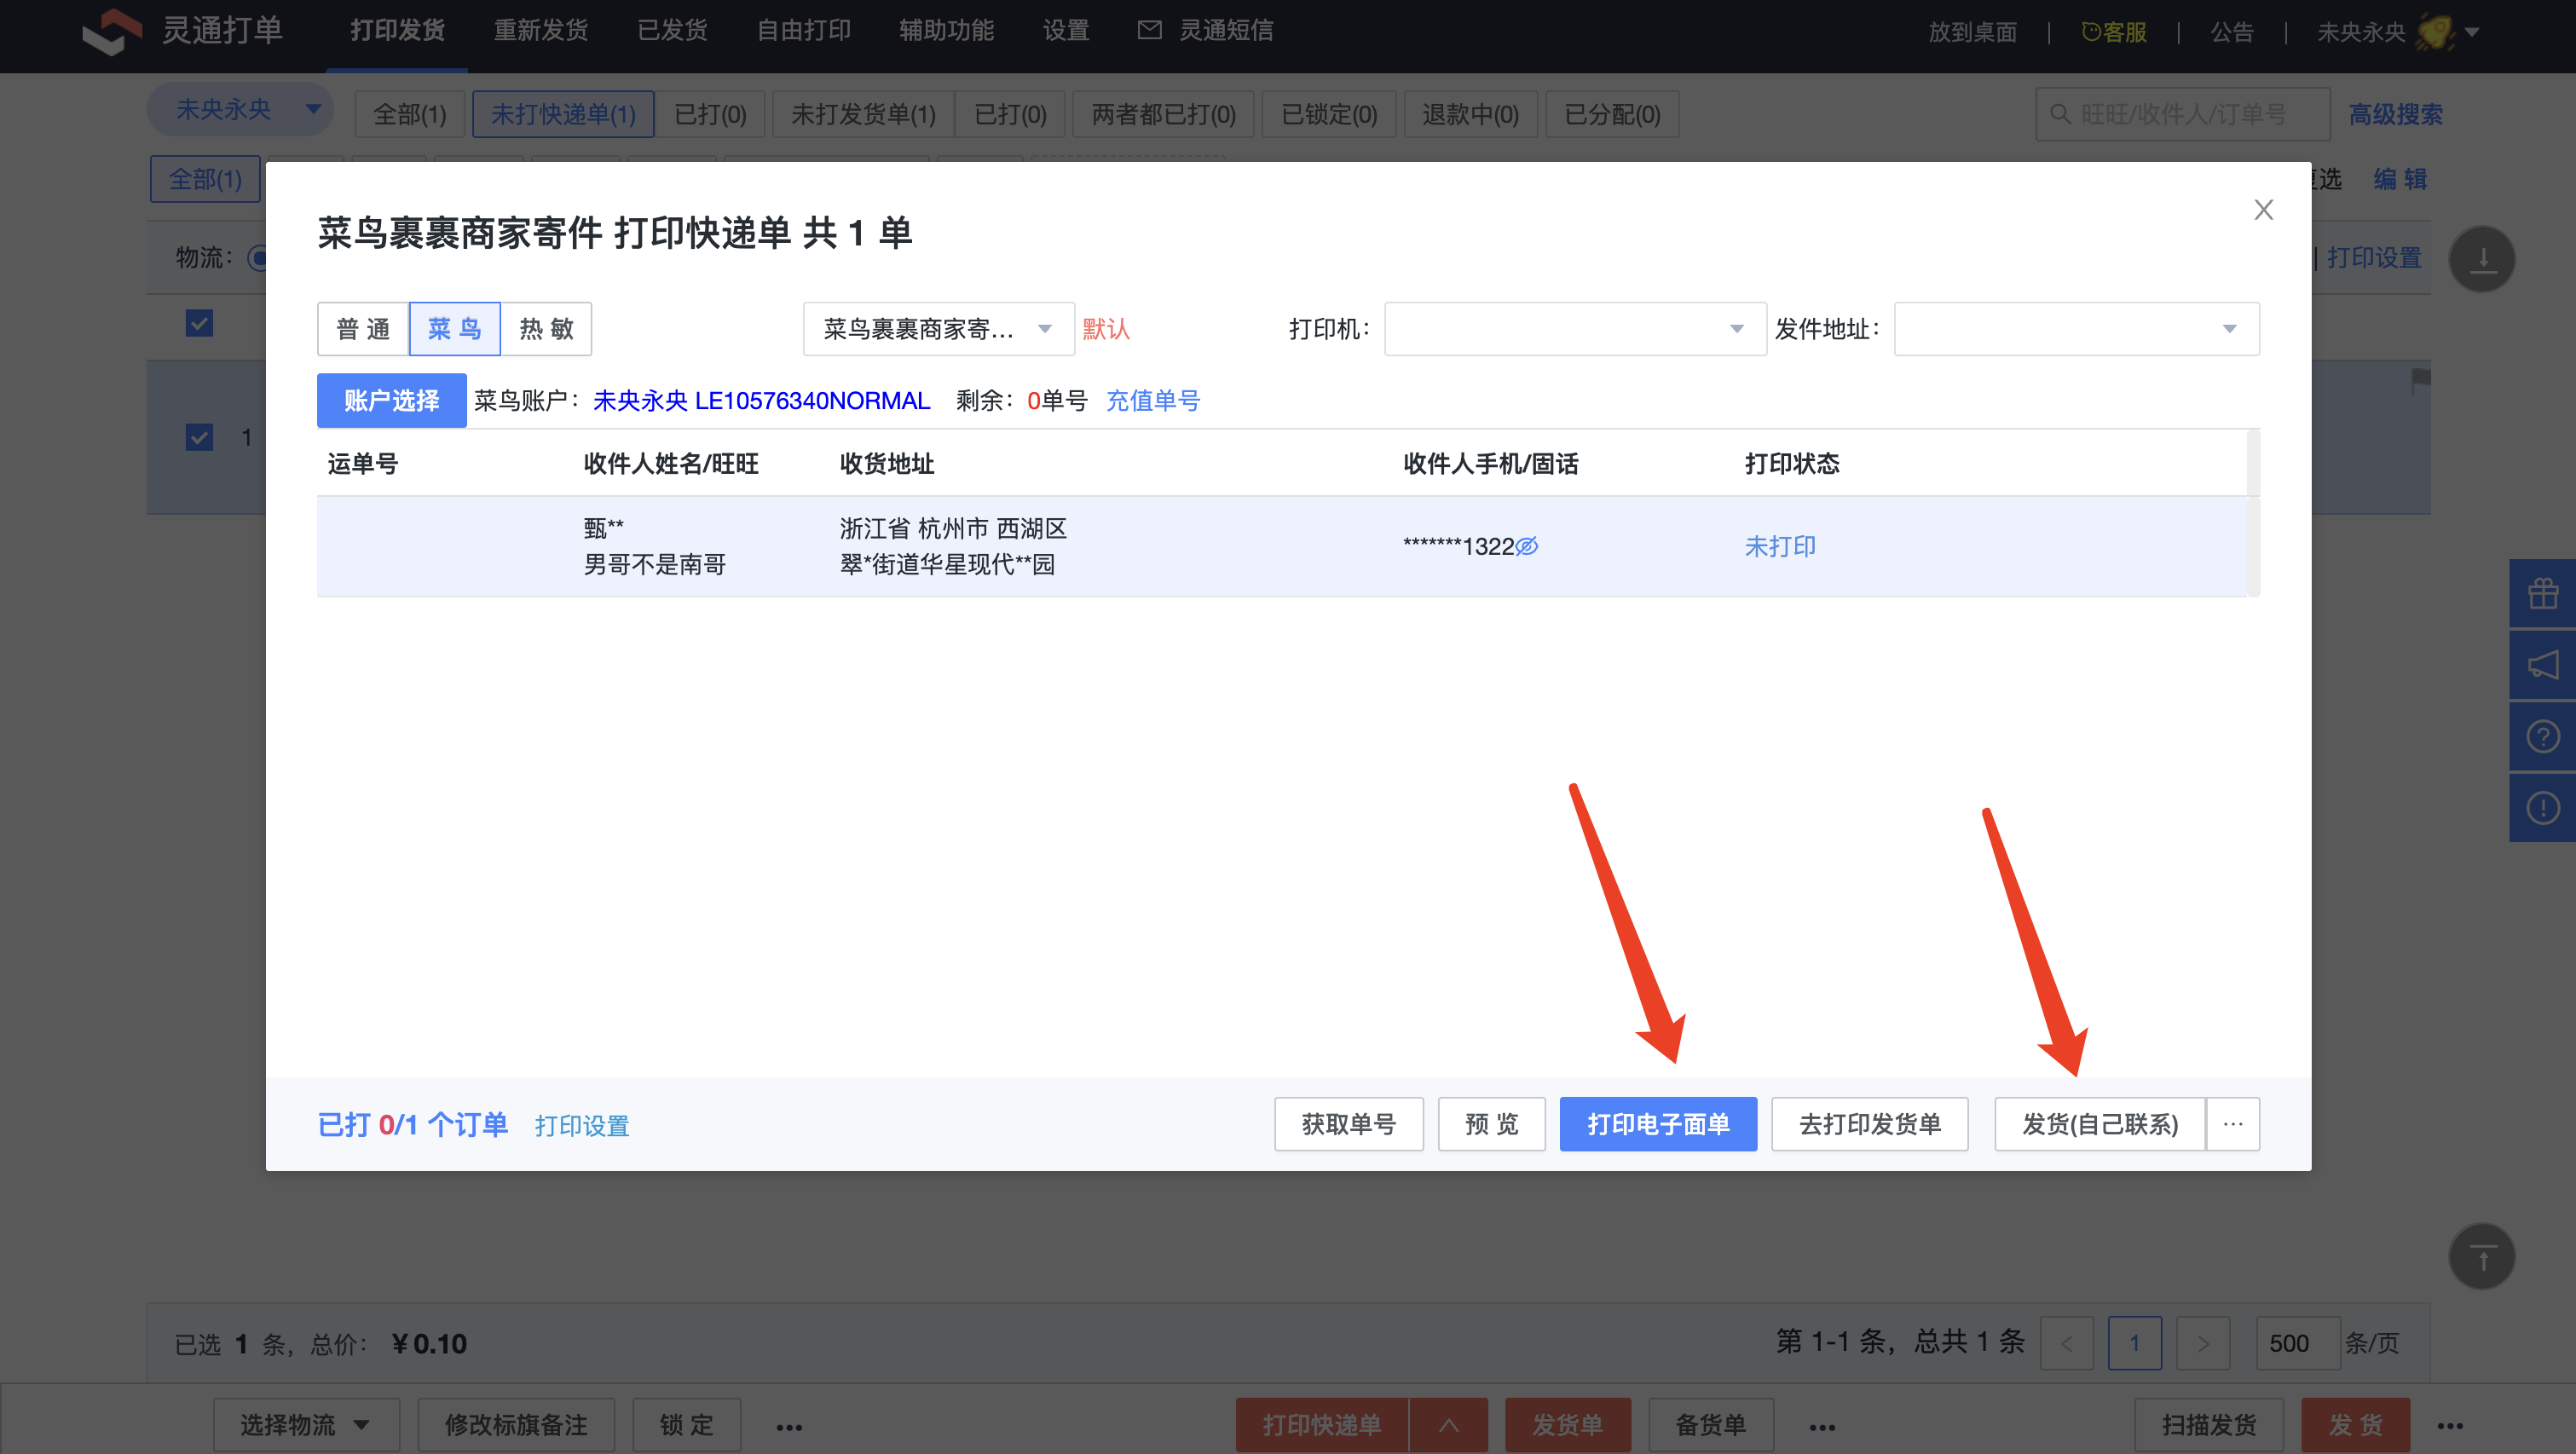Open the 已发货 top menu

tap(673, 31)
